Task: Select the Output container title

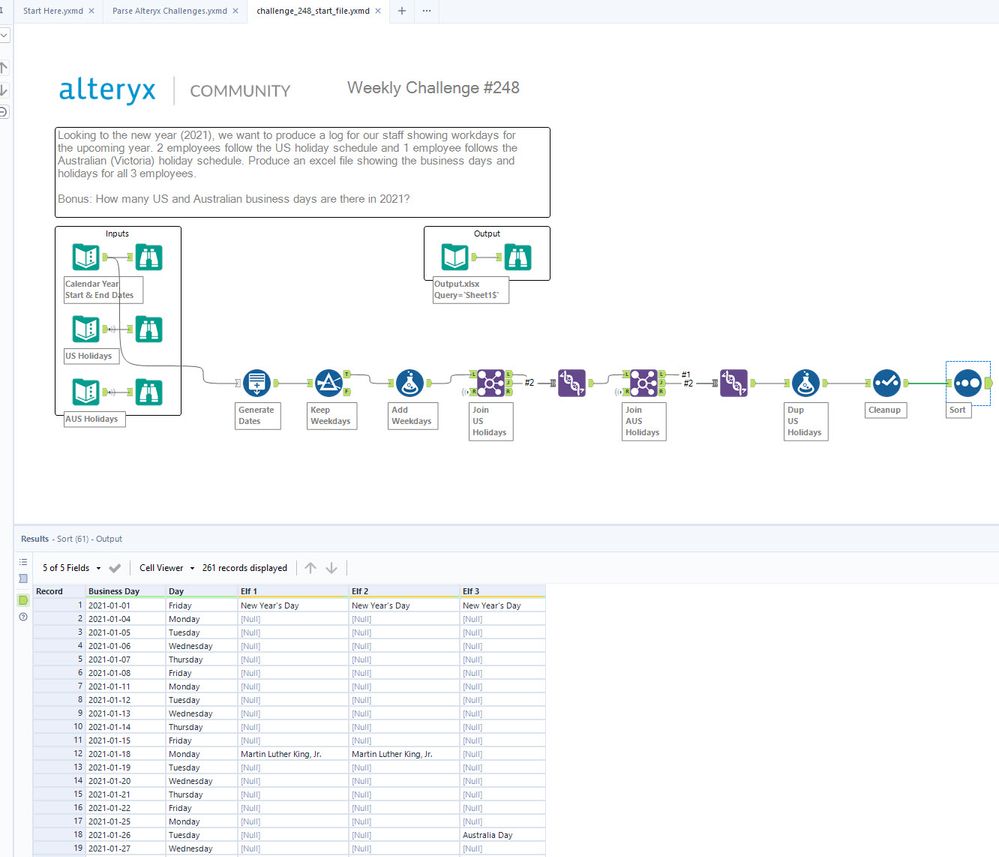Action: tap(487, 234)
